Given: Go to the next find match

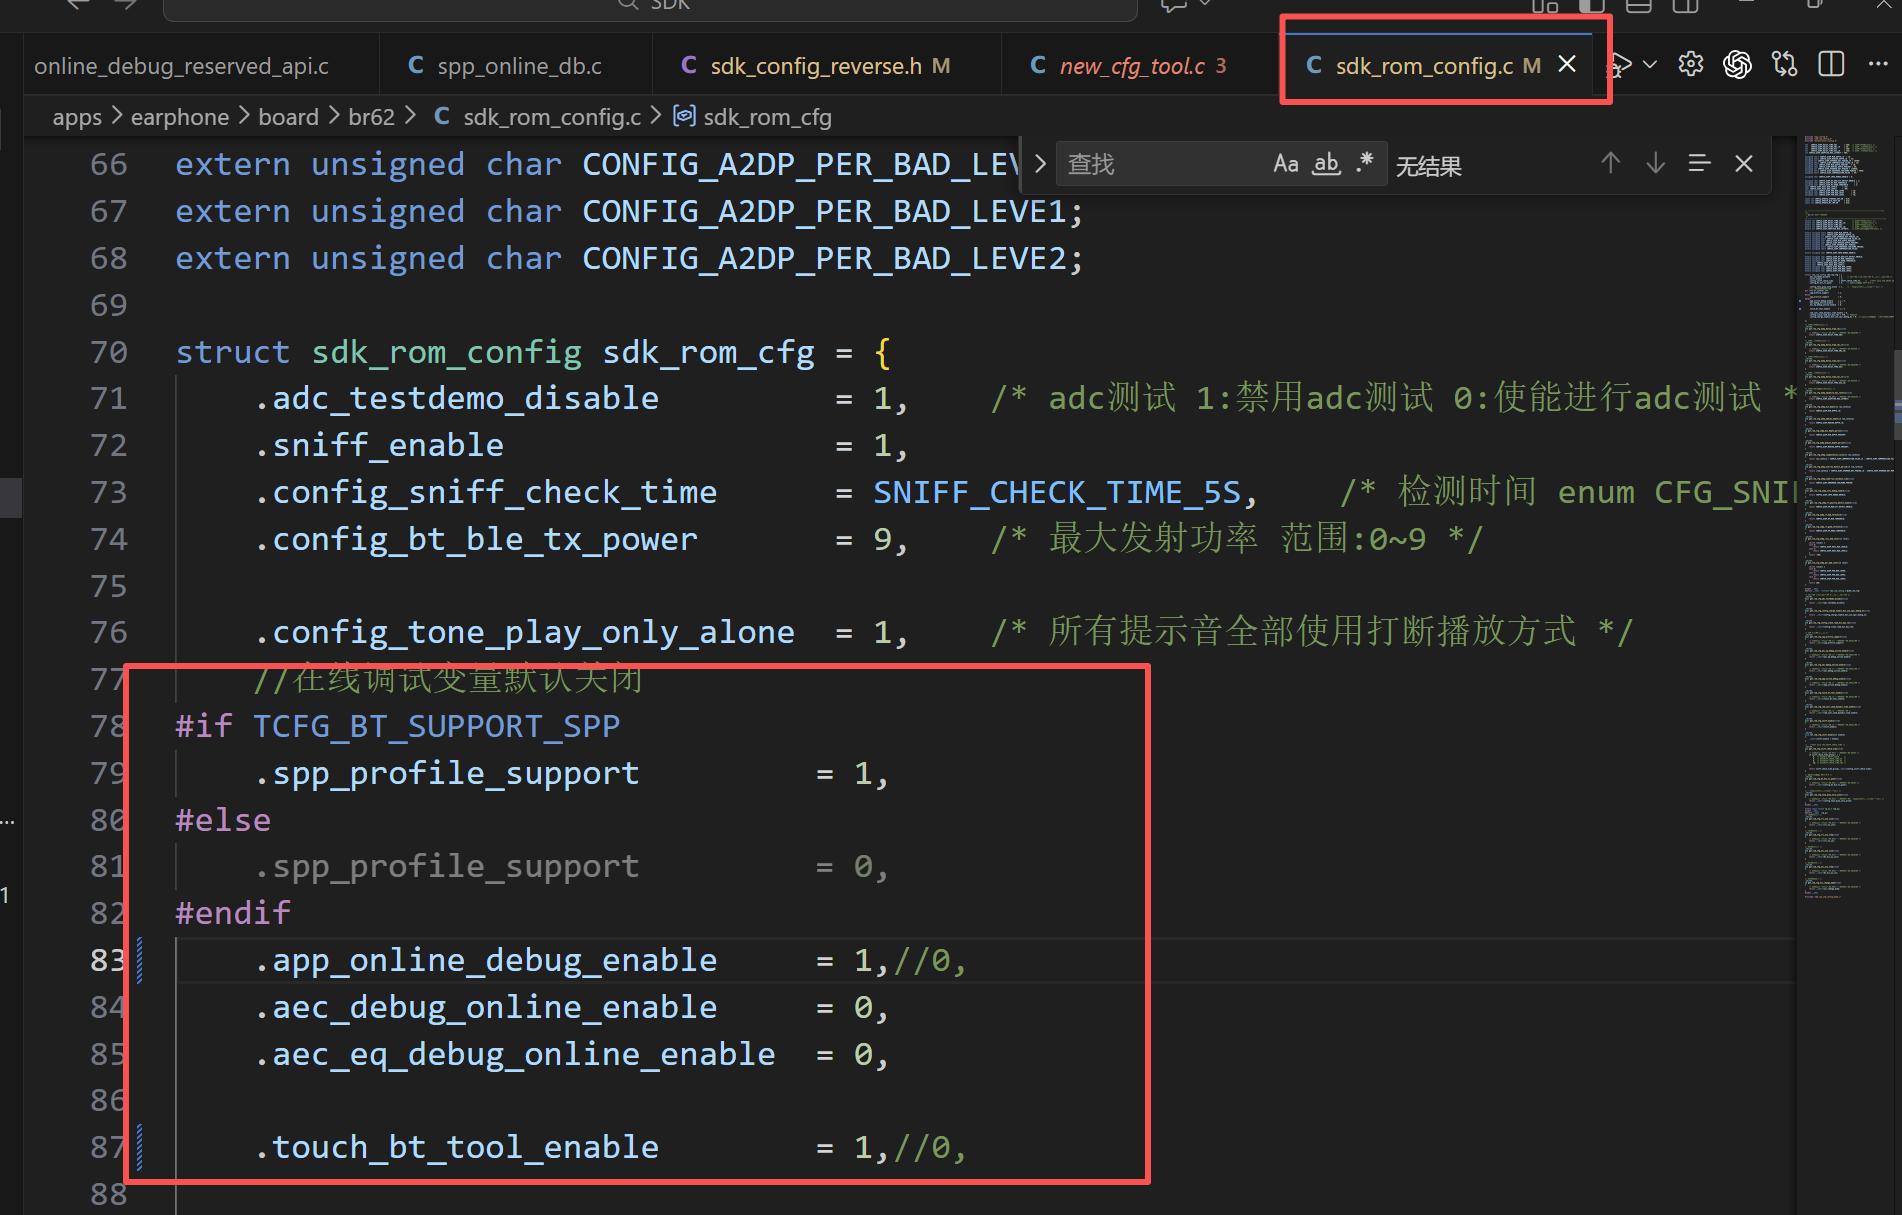Looking at the screenshot, I should (1655, 164).
